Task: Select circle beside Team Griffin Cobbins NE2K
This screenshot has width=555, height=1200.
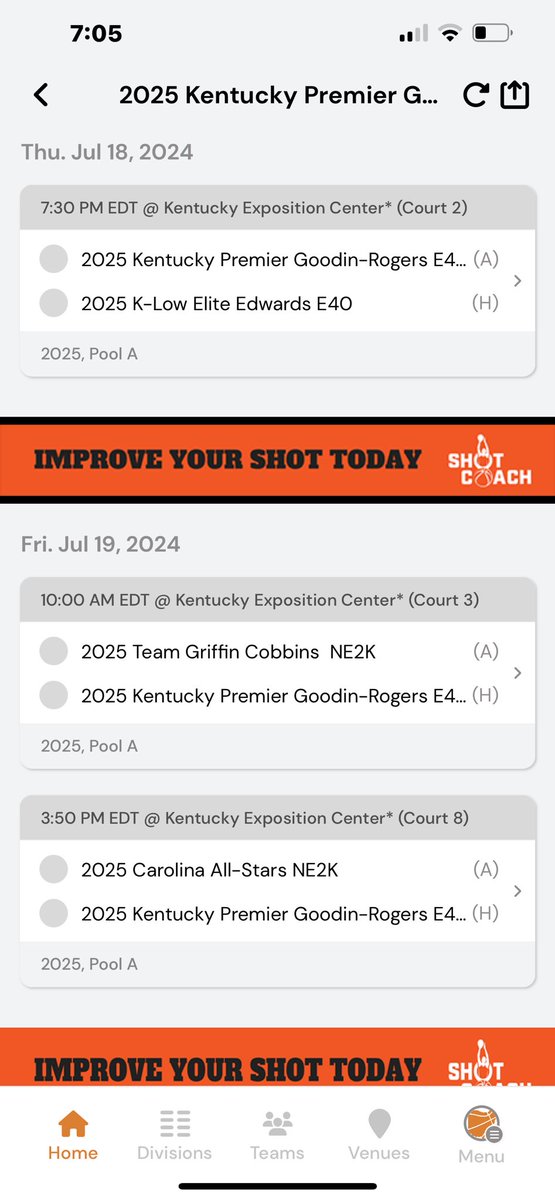Action: pos(53,652)
